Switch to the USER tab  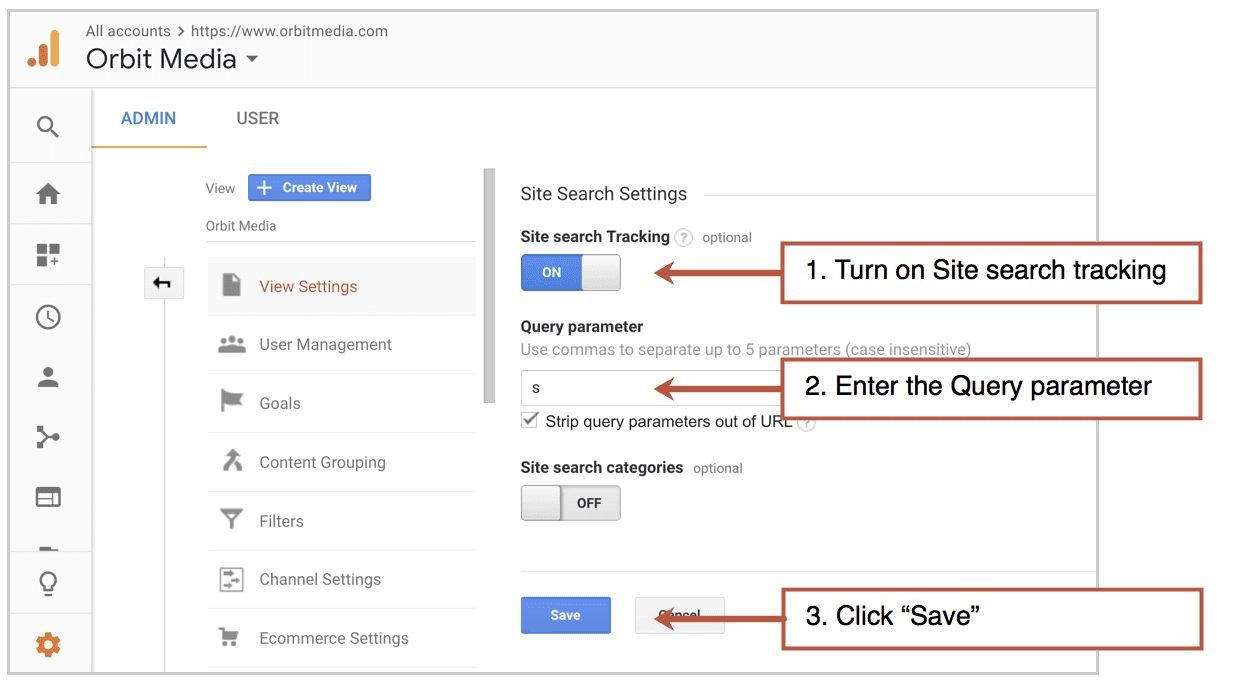click(257, 118)
